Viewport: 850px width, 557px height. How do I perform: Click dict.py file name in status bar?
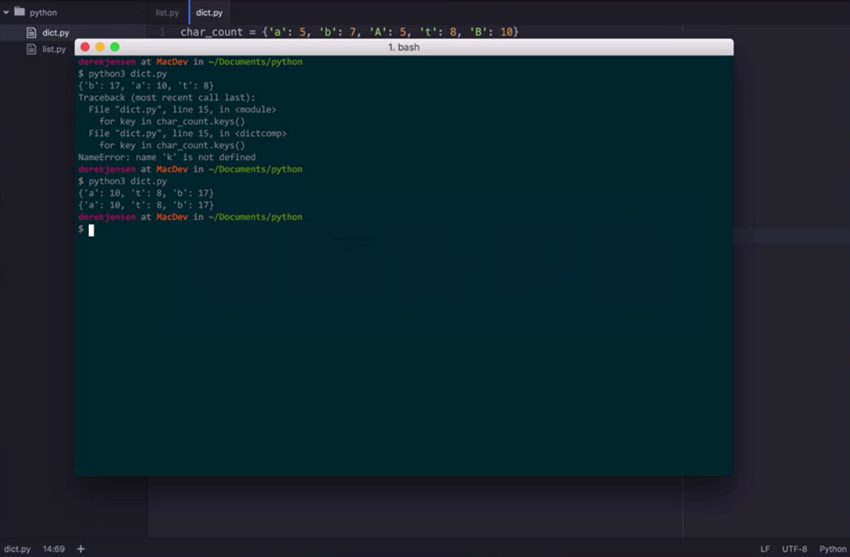17,549
